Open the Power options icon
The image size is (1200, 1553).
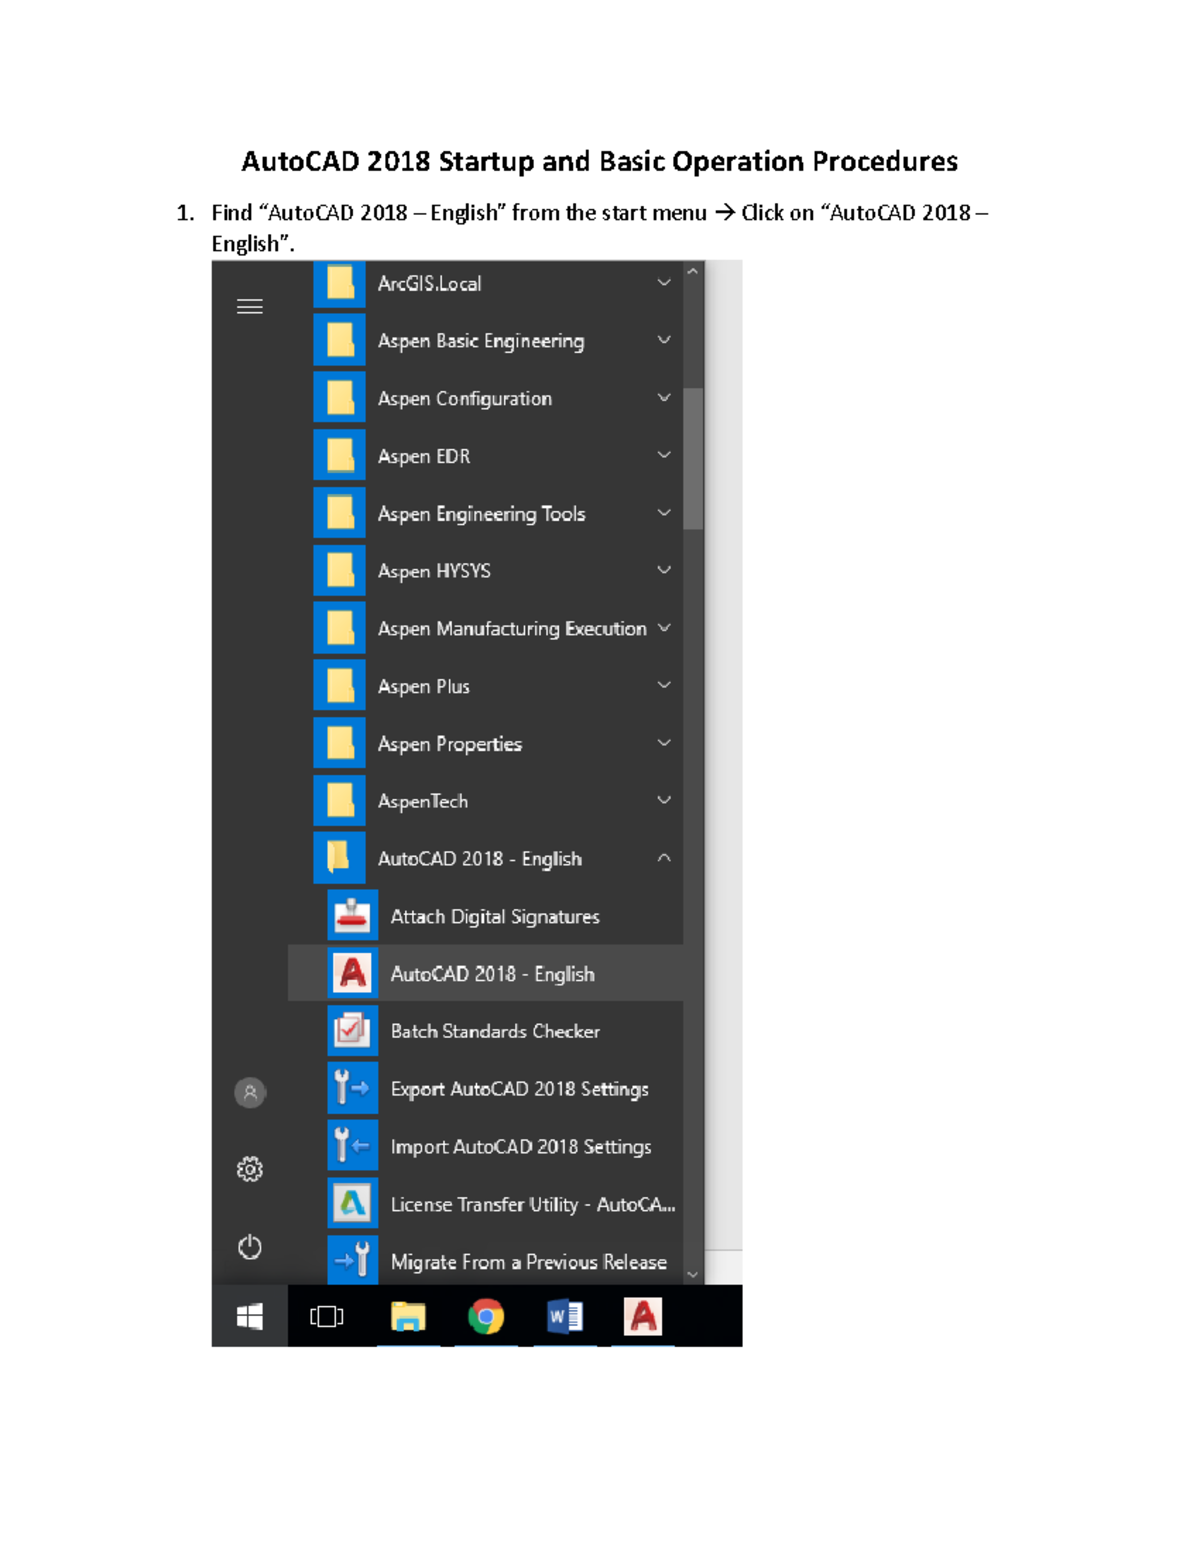250,1247
